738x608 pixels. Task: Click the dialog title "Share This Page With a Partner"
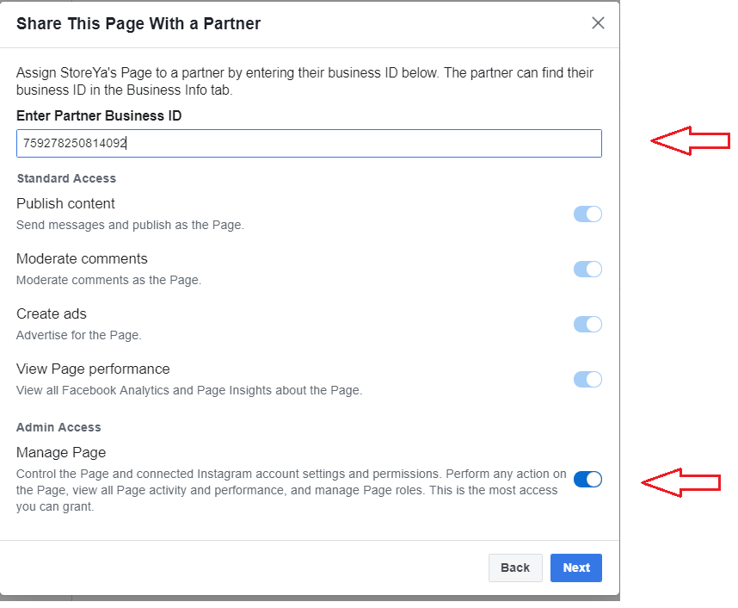click(138, 23)
